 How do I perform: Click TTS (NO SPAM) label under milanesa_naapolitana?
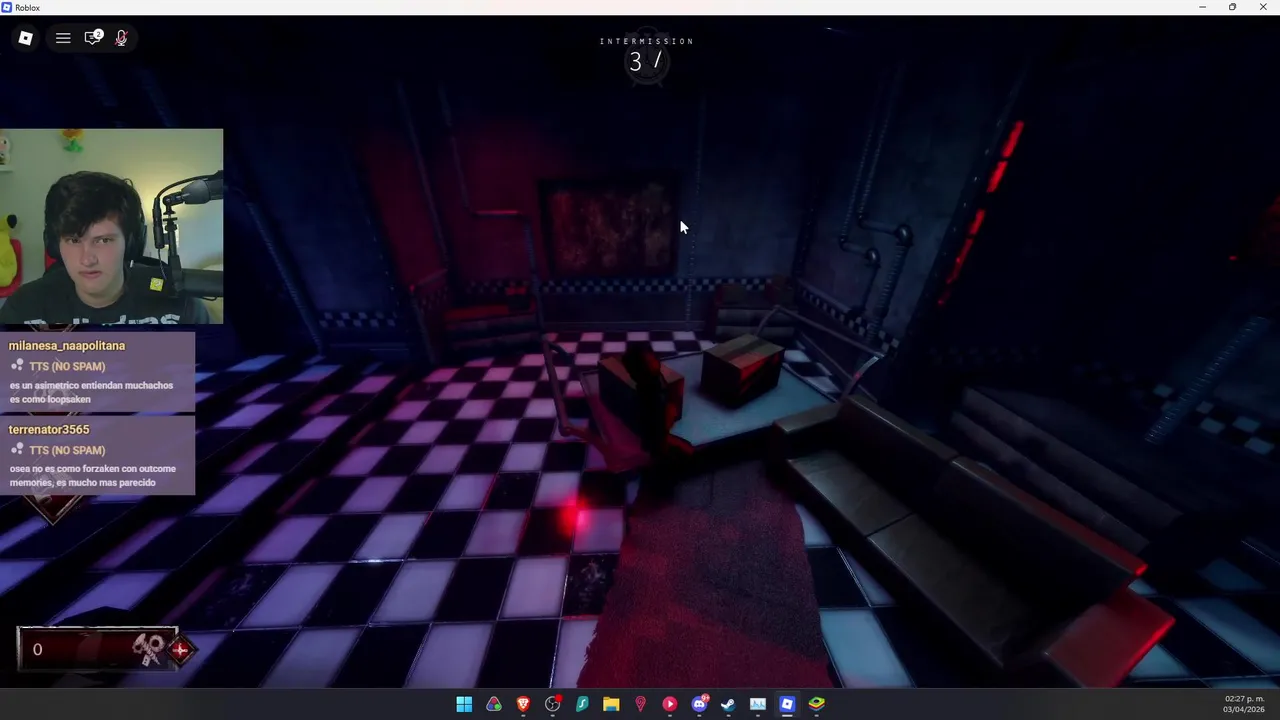(67, 366)
